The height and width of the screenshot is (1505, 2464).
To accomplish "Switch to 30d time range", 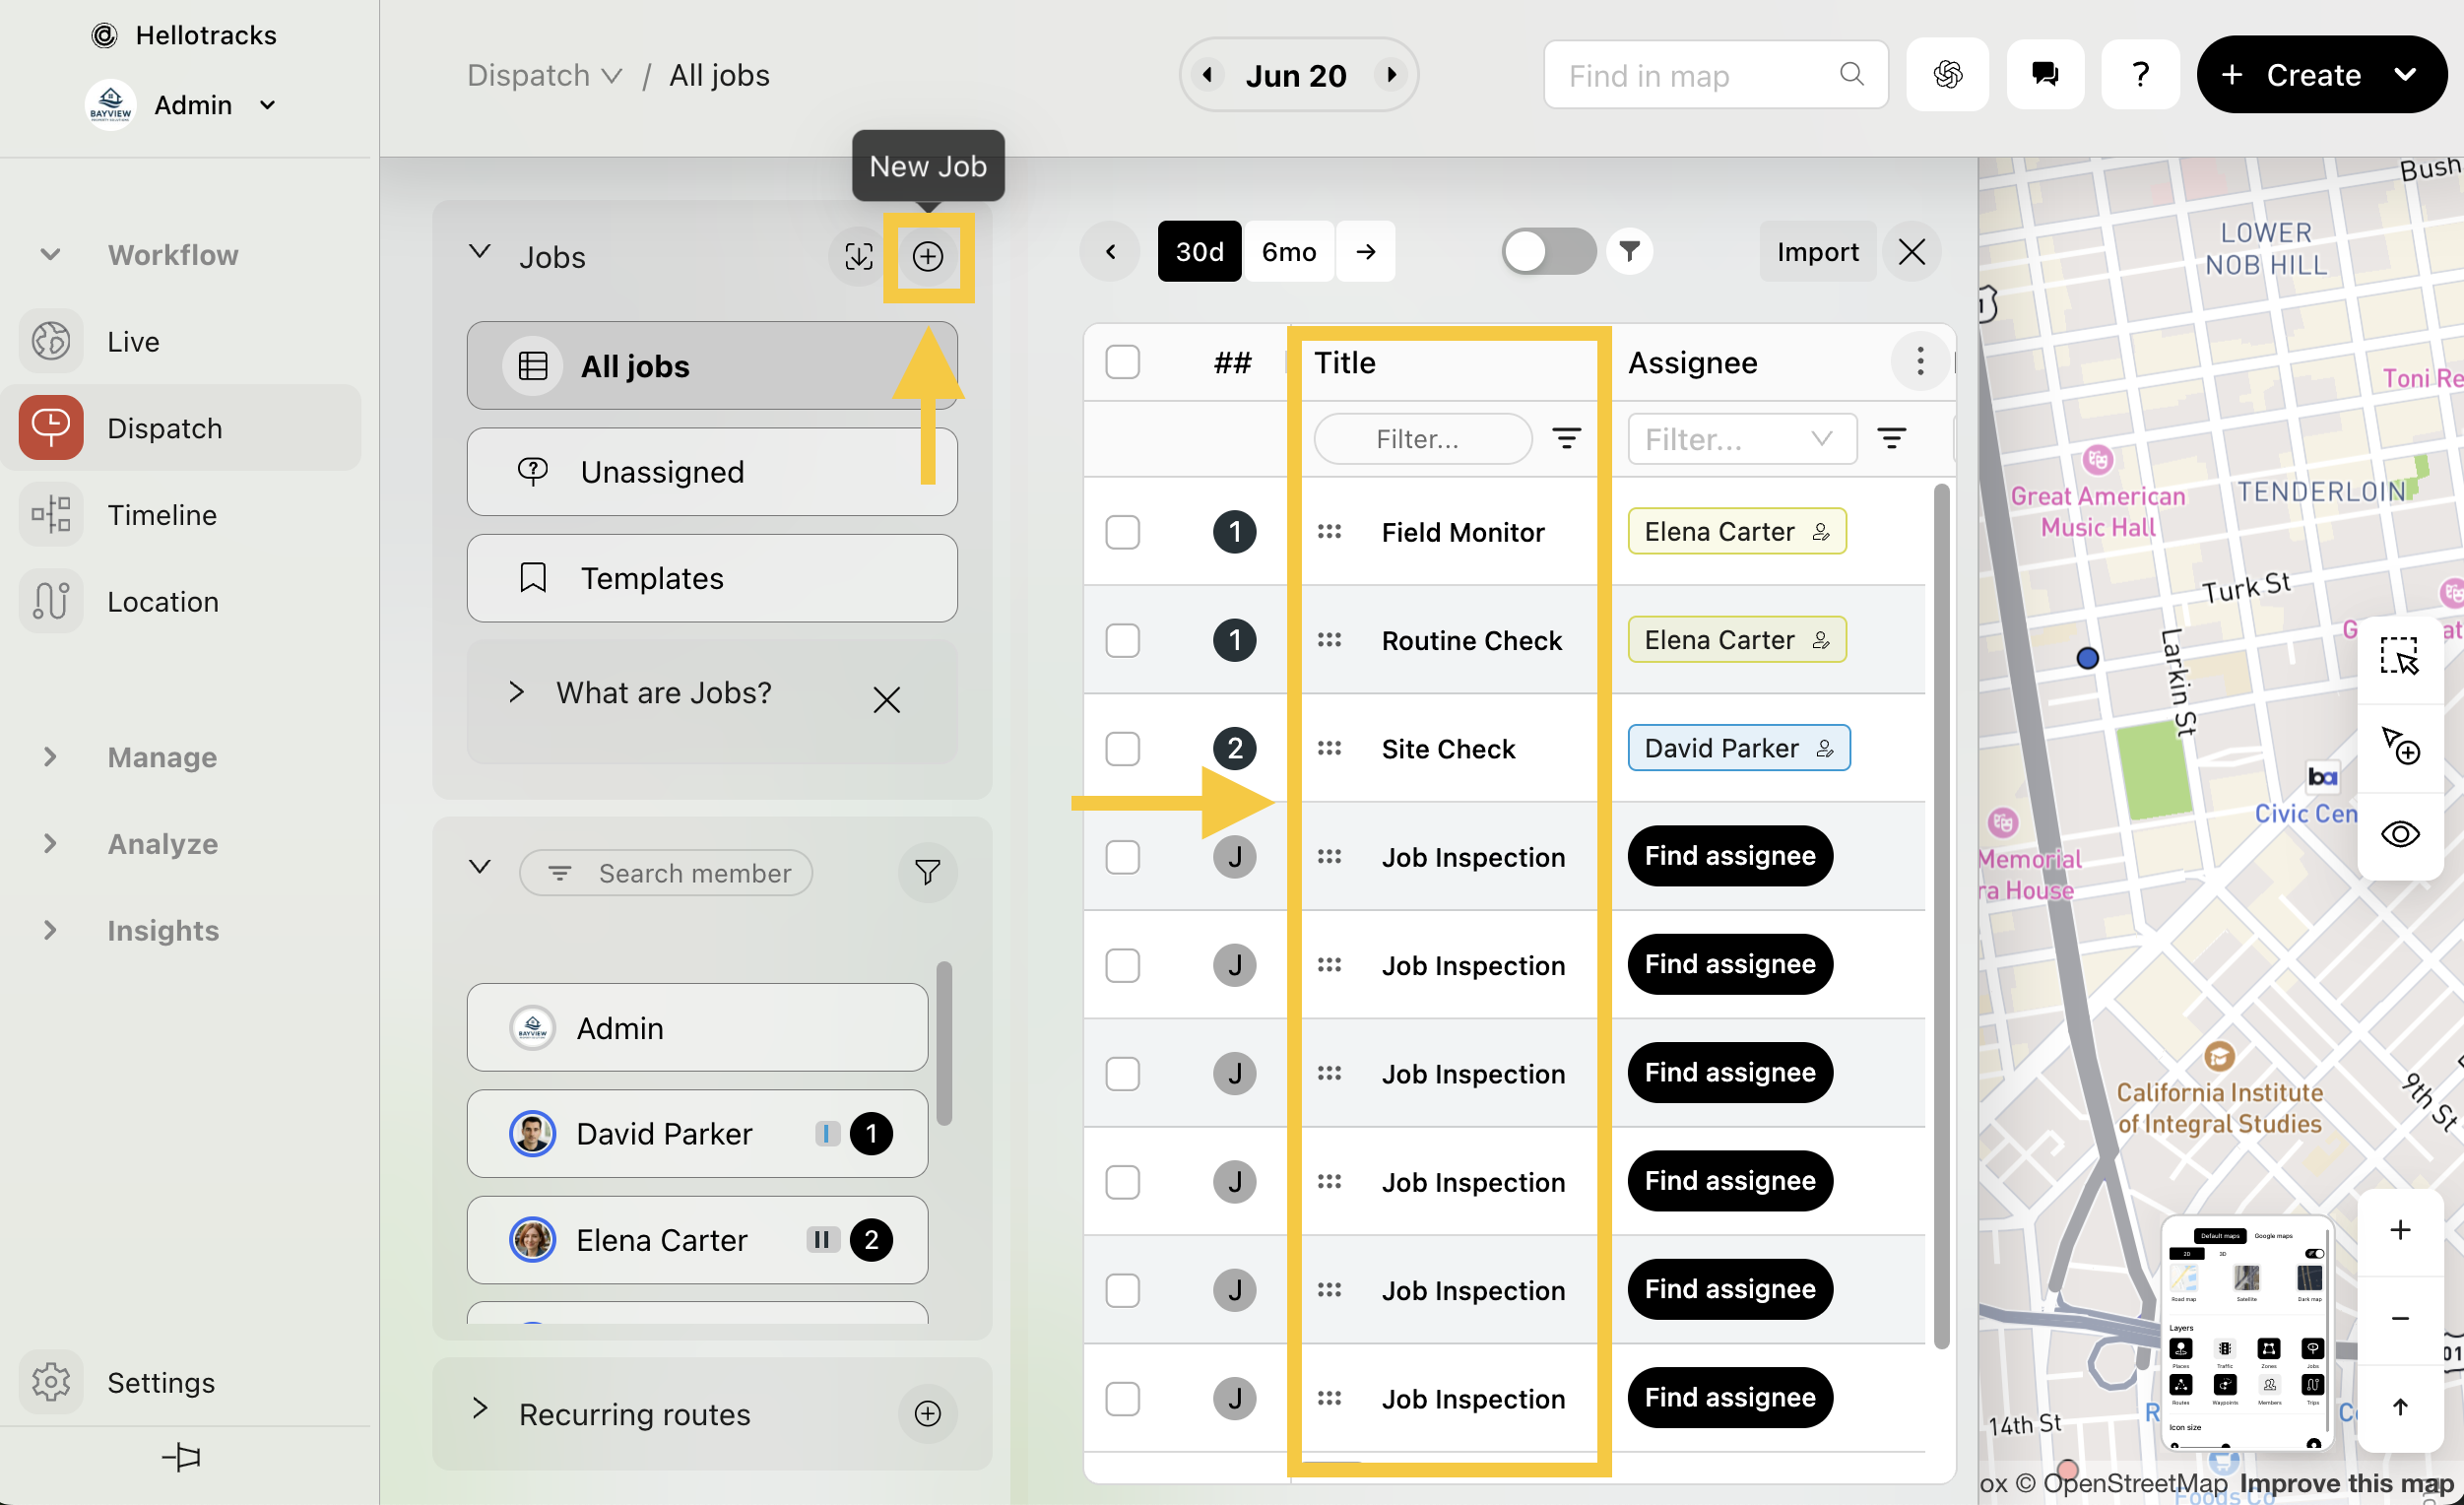I will (x=1199, y=251).
